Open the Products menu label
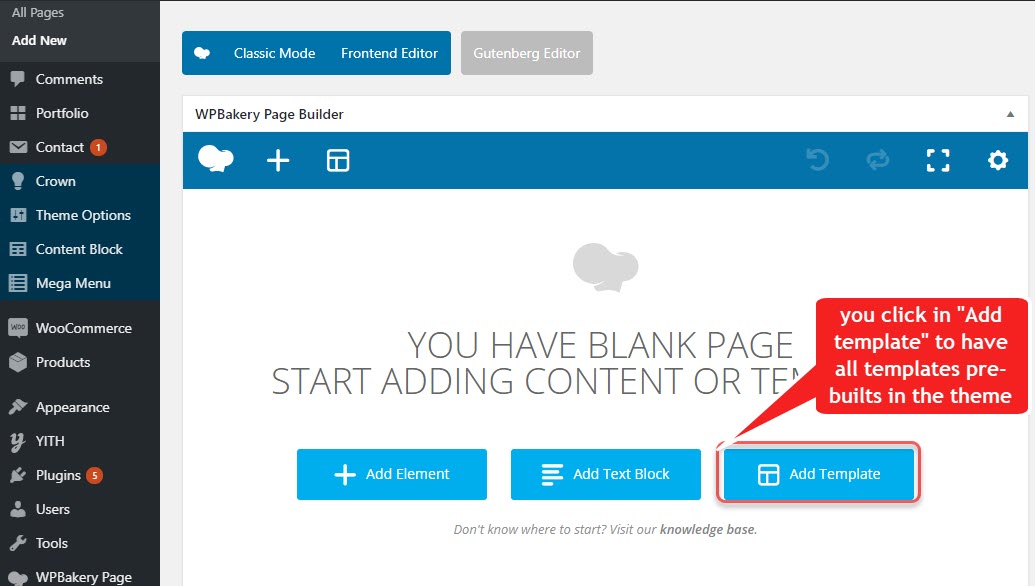Image resolution: width=1035 pixels, height=586 pixels. point(63,362)
